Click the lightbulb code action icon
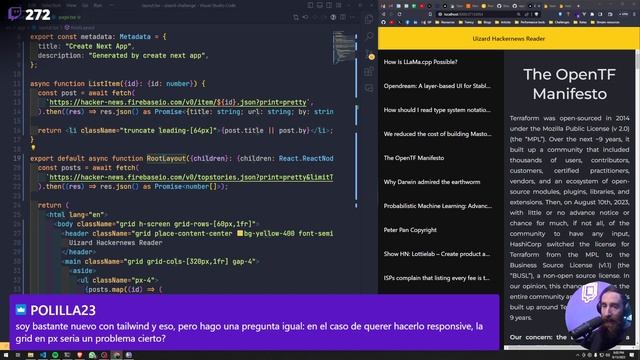This screenshot has width=640, height=360. pos(33,148)
